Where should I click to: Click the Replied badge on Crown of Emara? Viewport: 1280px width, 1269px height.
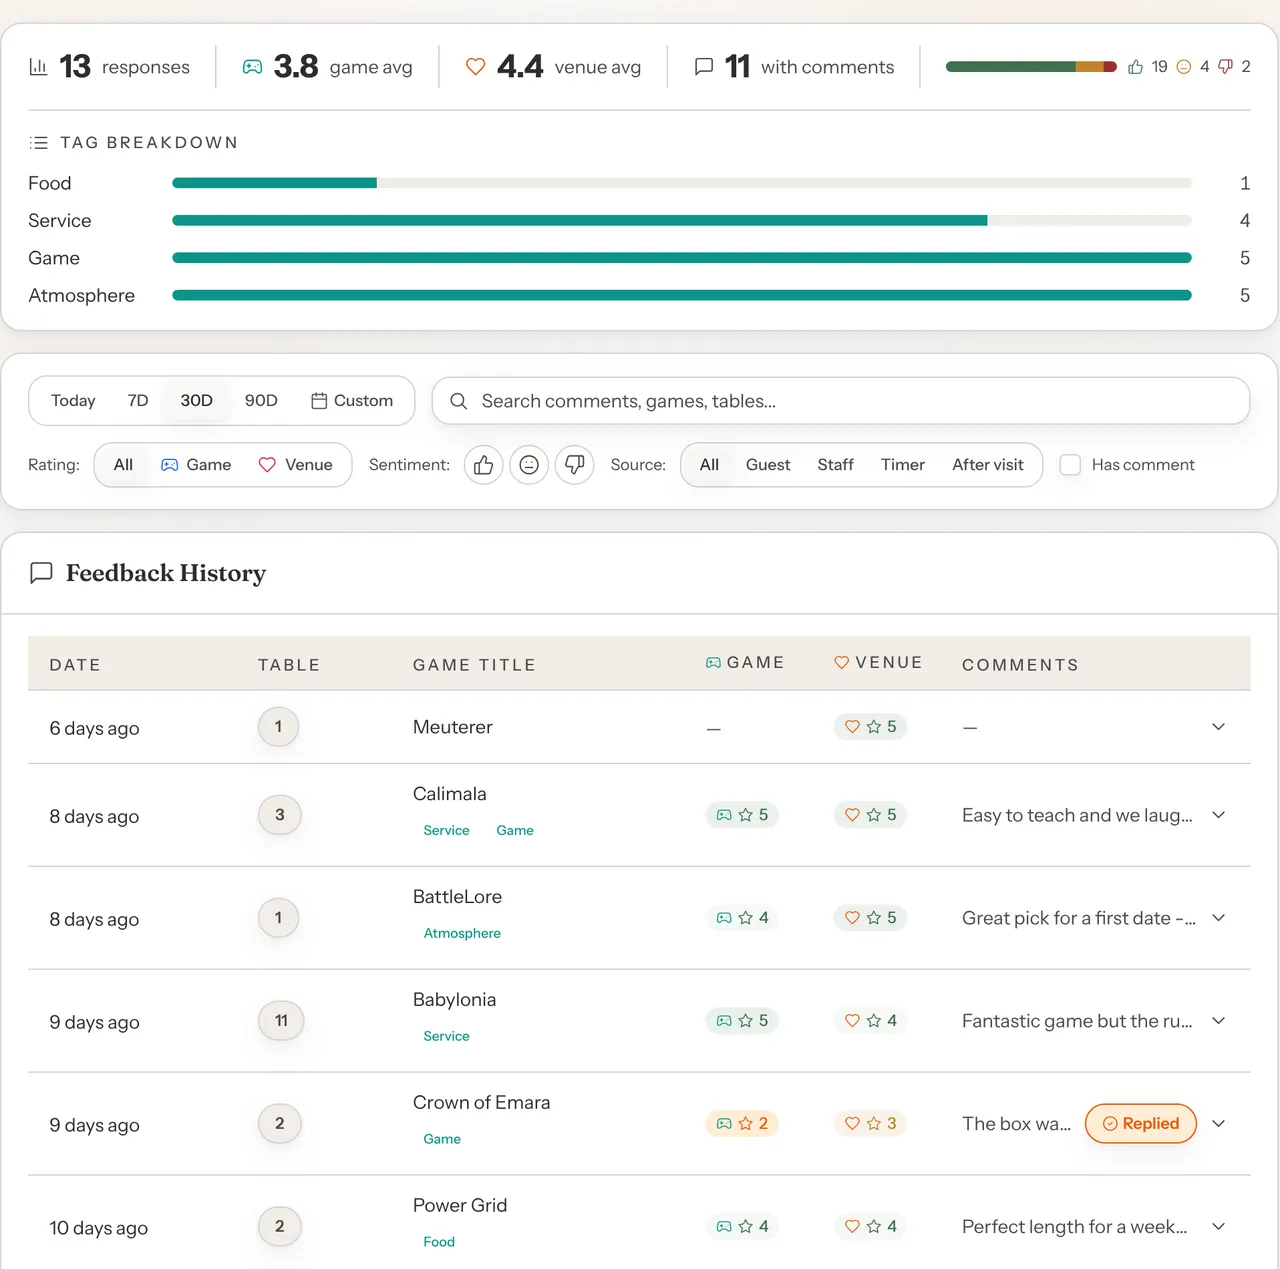[x=1141, y=1124]
